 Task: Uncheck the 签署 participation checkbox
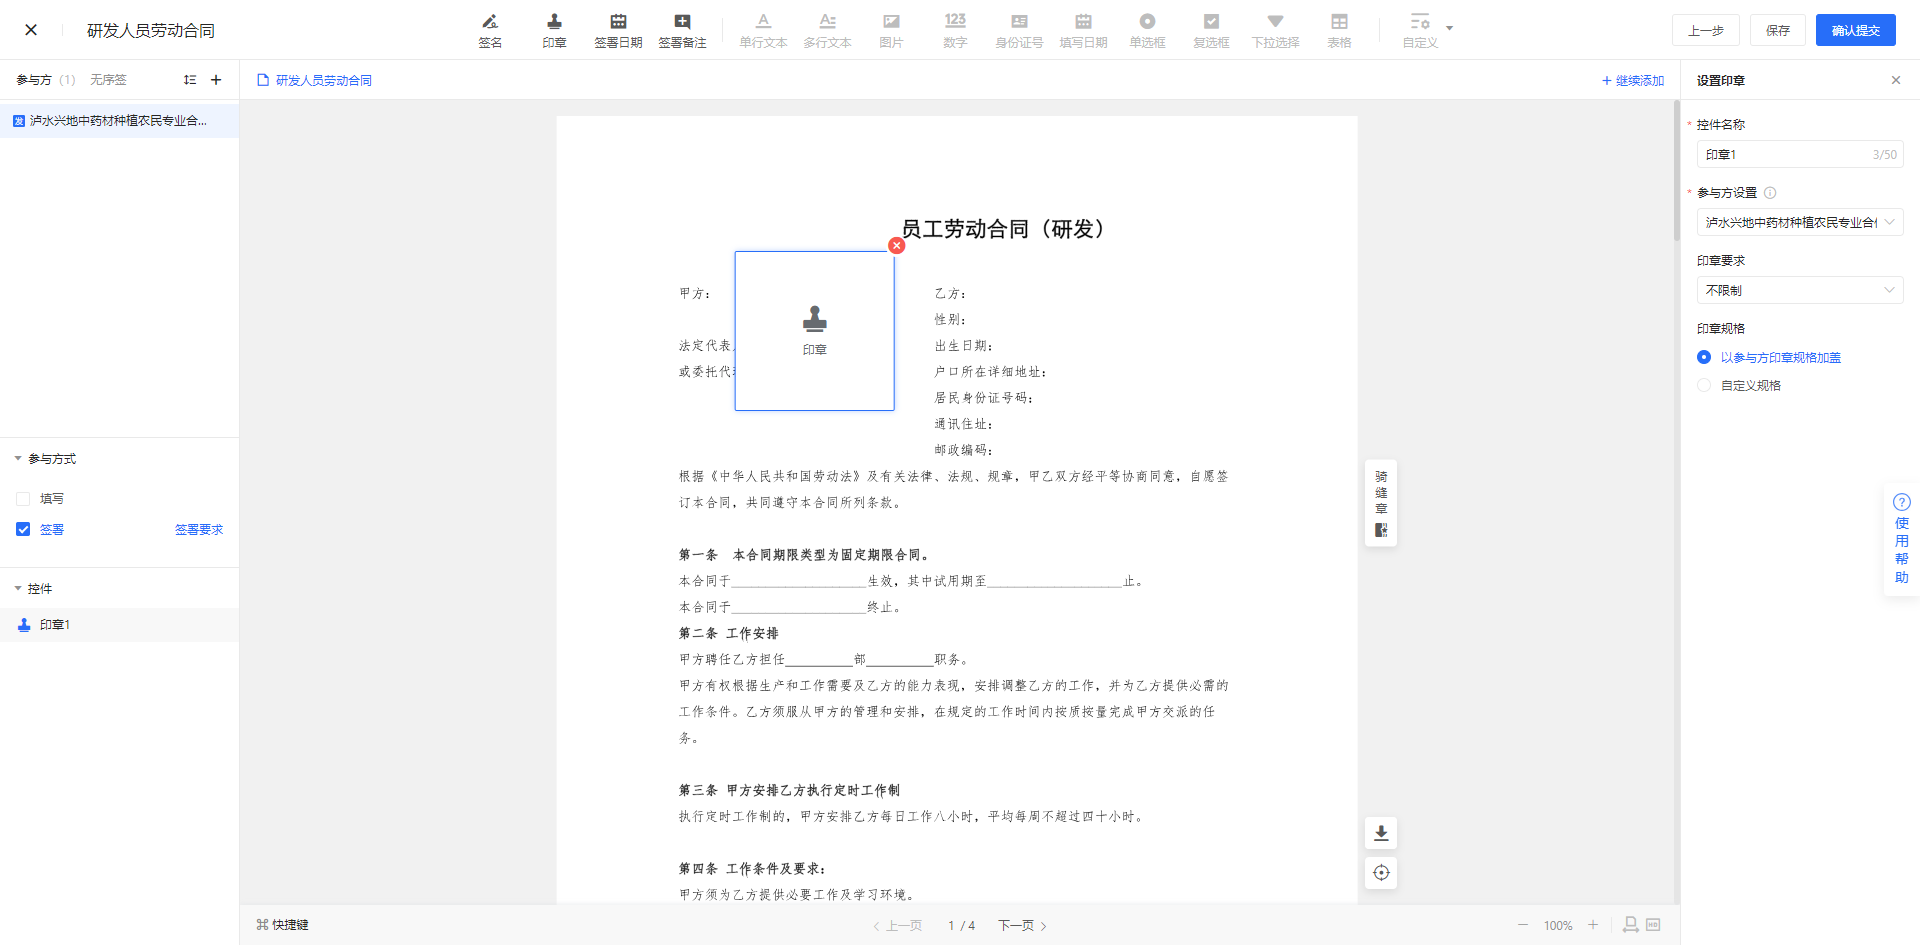click(x=23, y=529)
